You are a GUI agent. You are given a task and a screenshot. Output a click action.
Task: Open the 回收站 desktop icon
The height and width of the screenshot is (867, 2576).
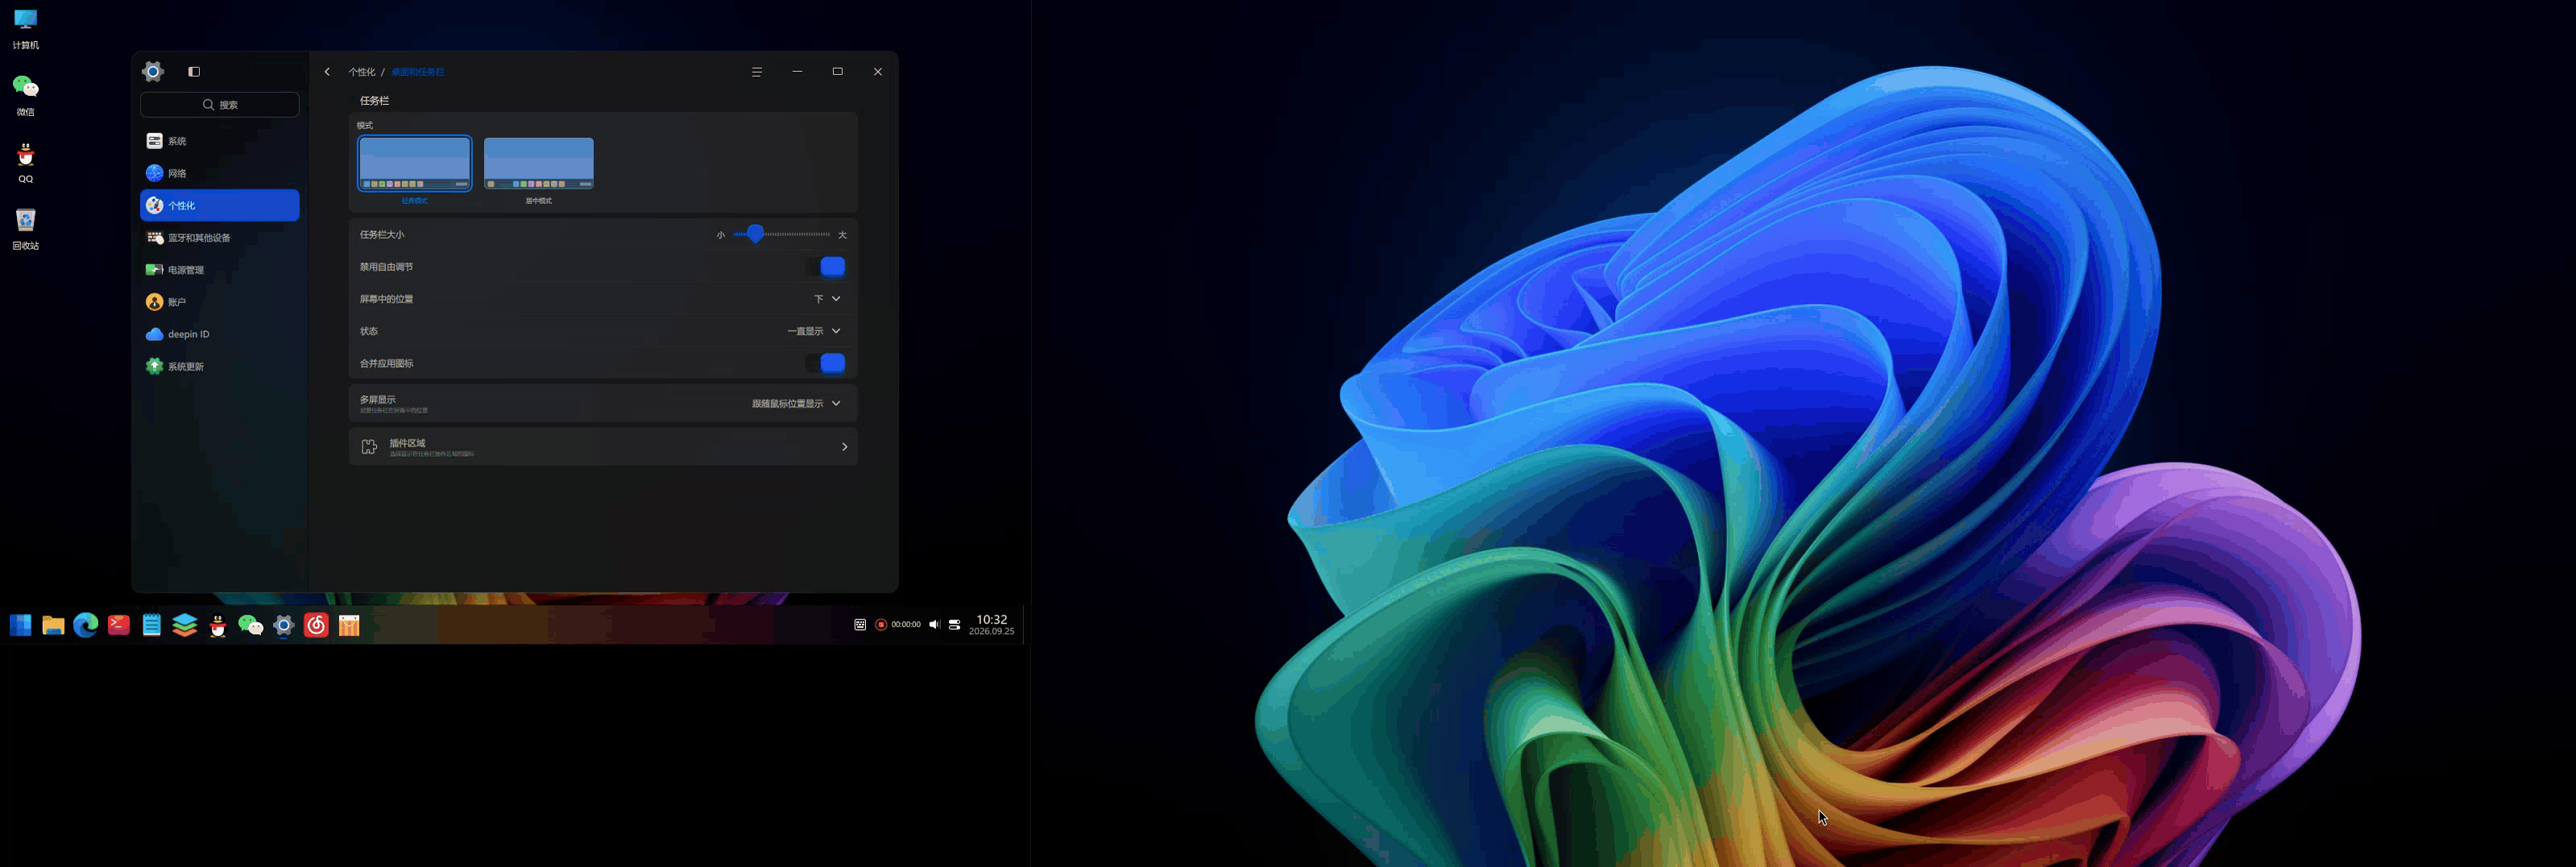pyautogui.click(x=26, y=229)
